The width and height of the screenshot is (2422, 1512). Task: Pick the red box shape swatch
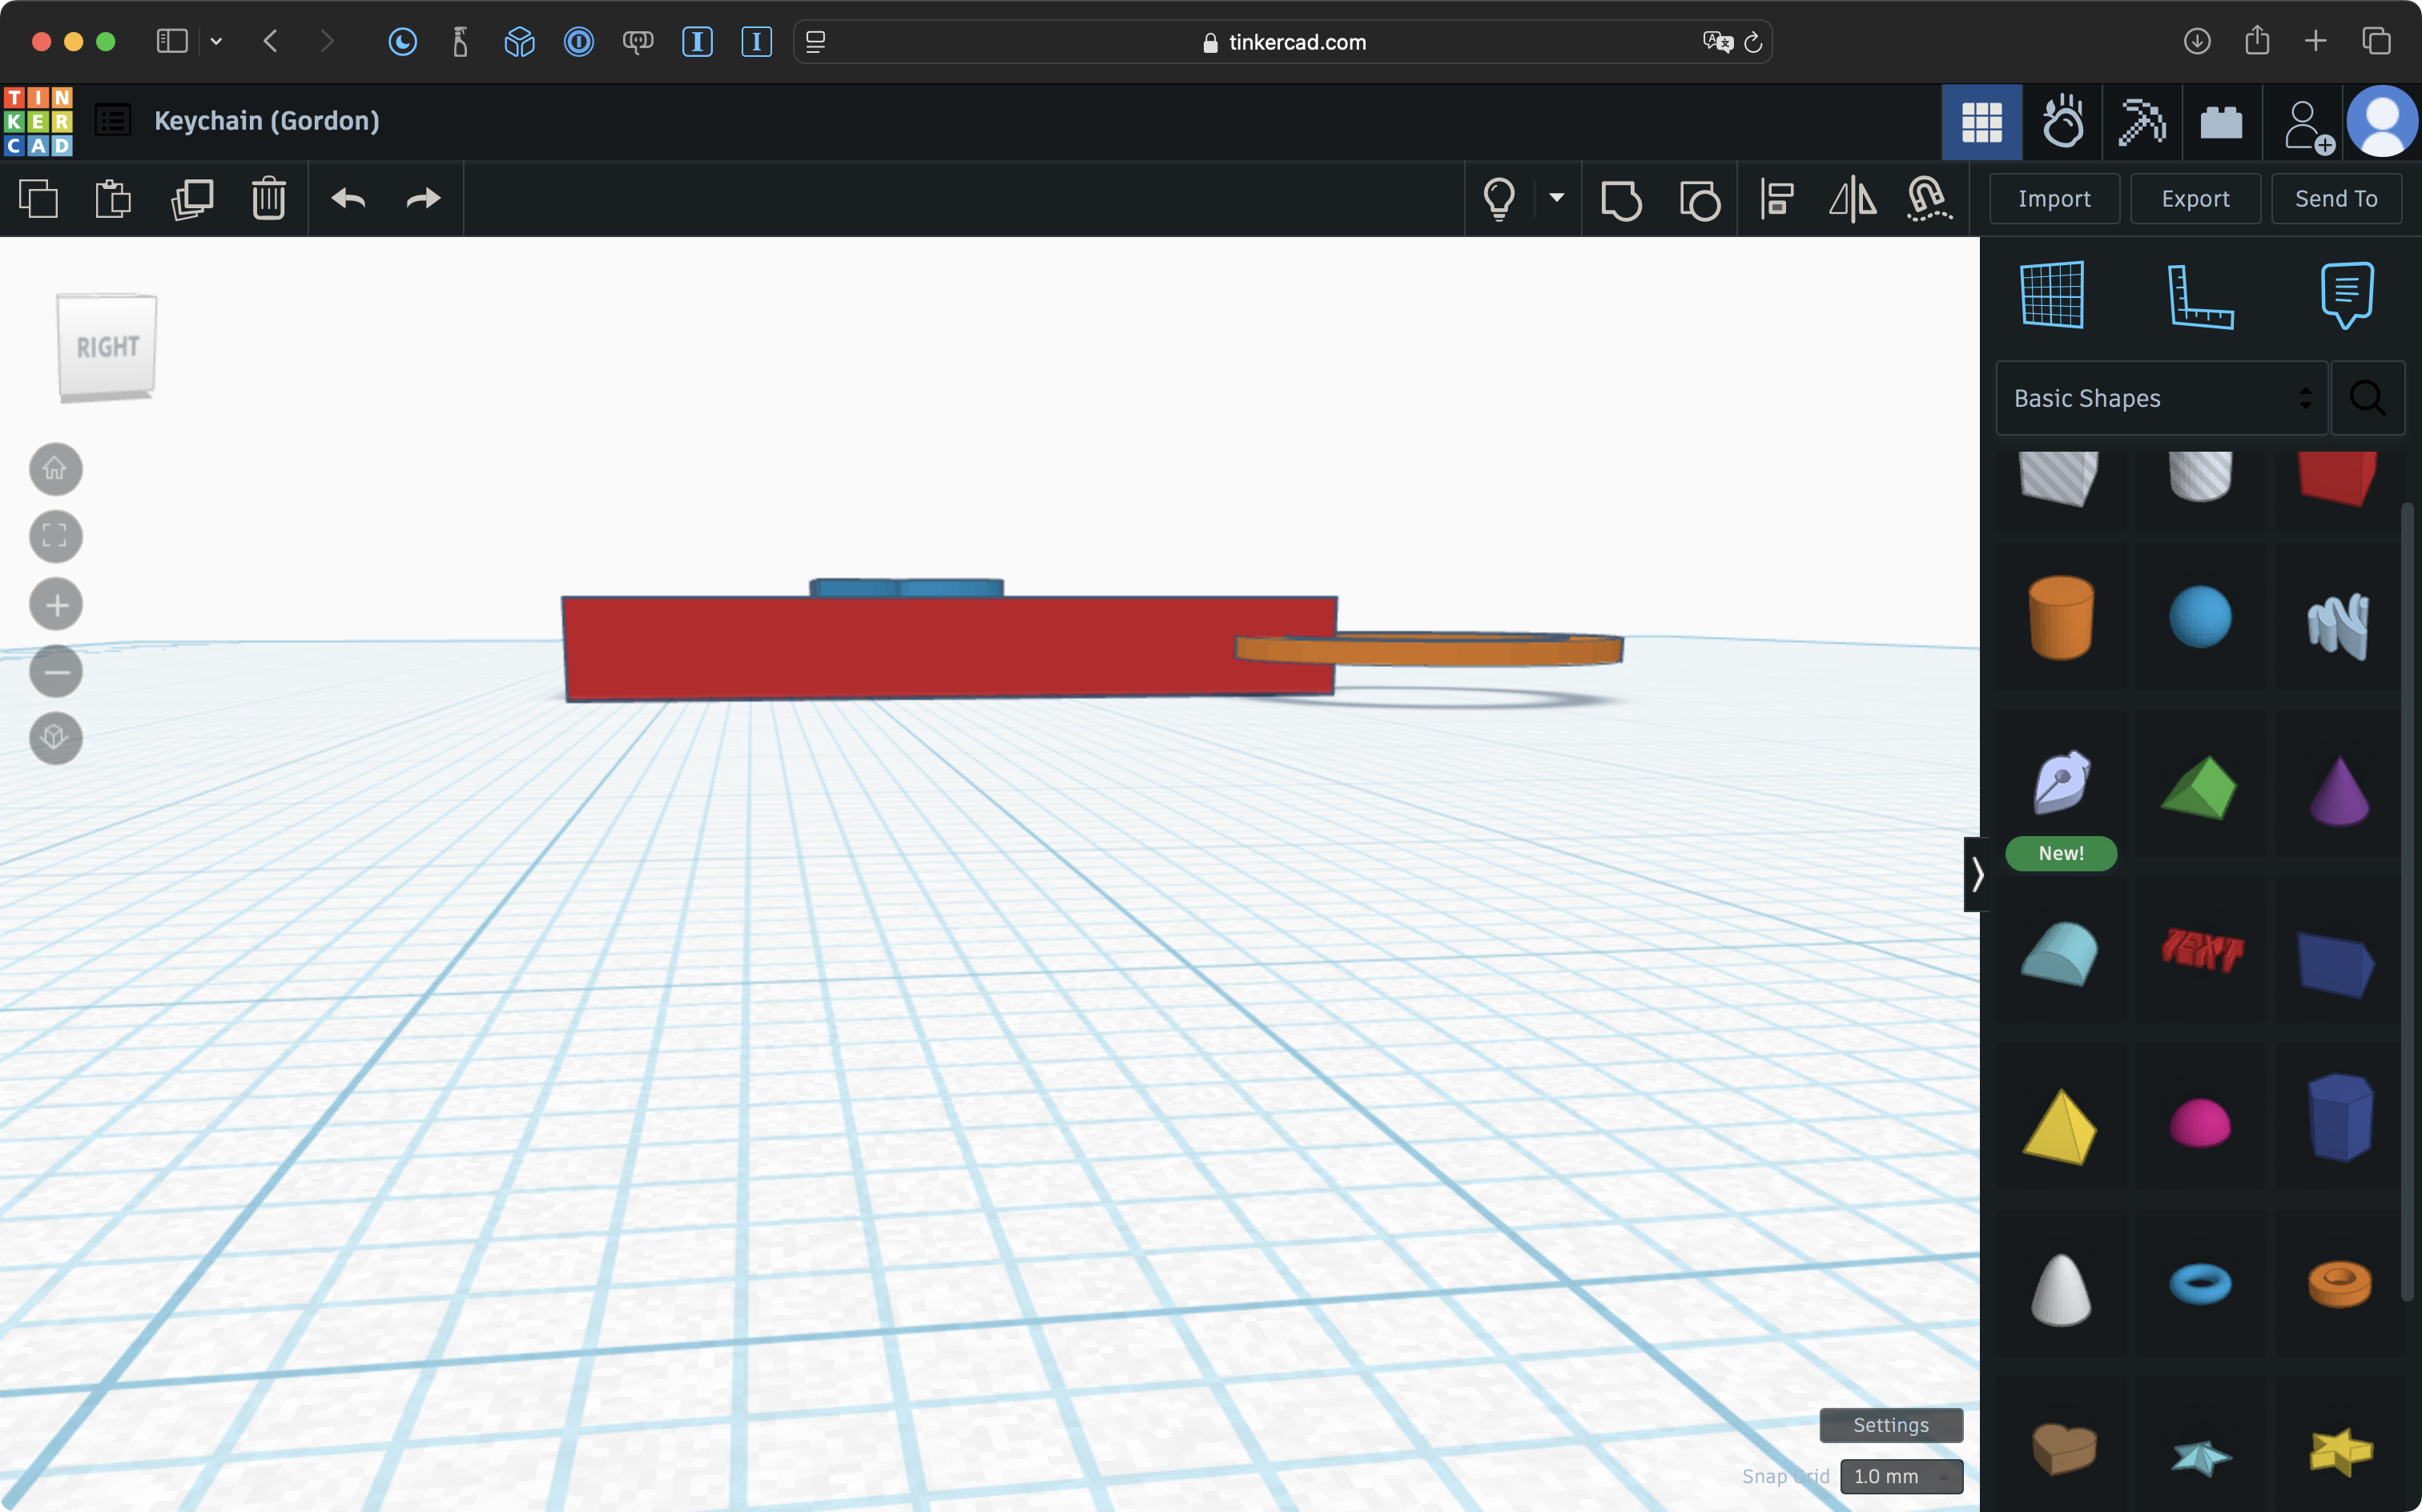coord(2337,478)
